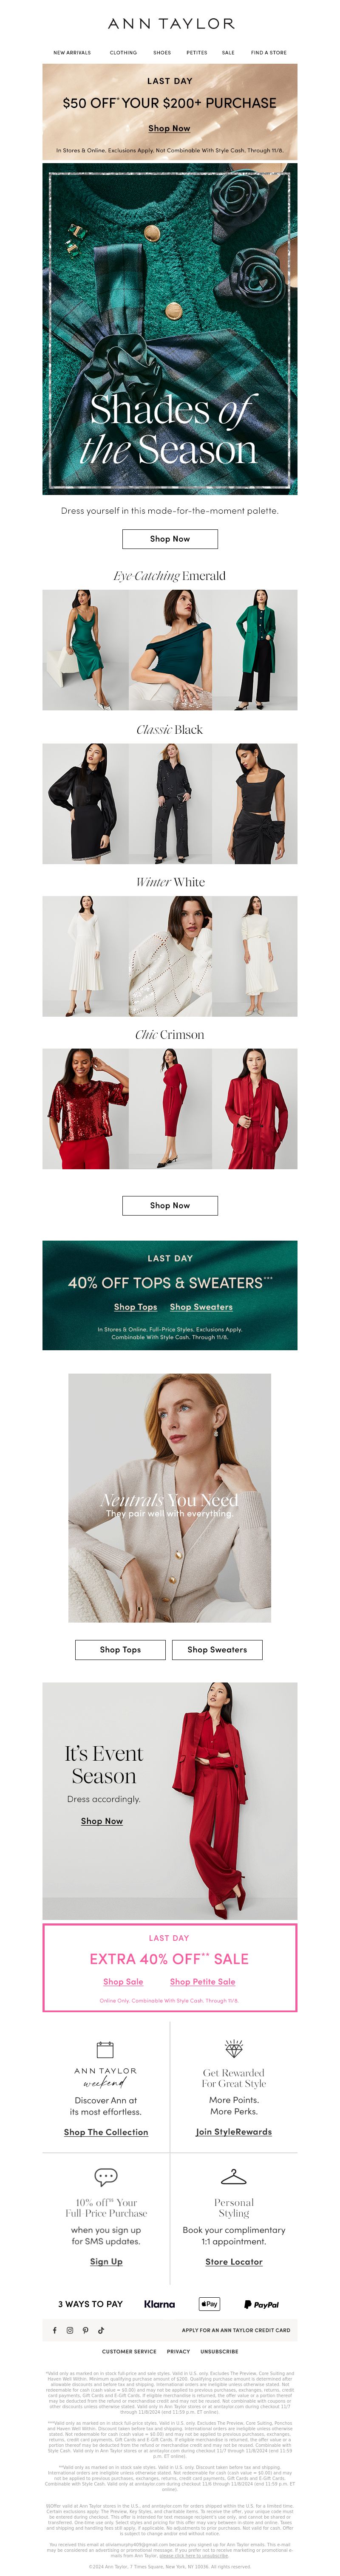Image resolution: width=340 pixels, height=2576 pixels.
Task: Click the Apple Pay logo
Action: 209,2304
